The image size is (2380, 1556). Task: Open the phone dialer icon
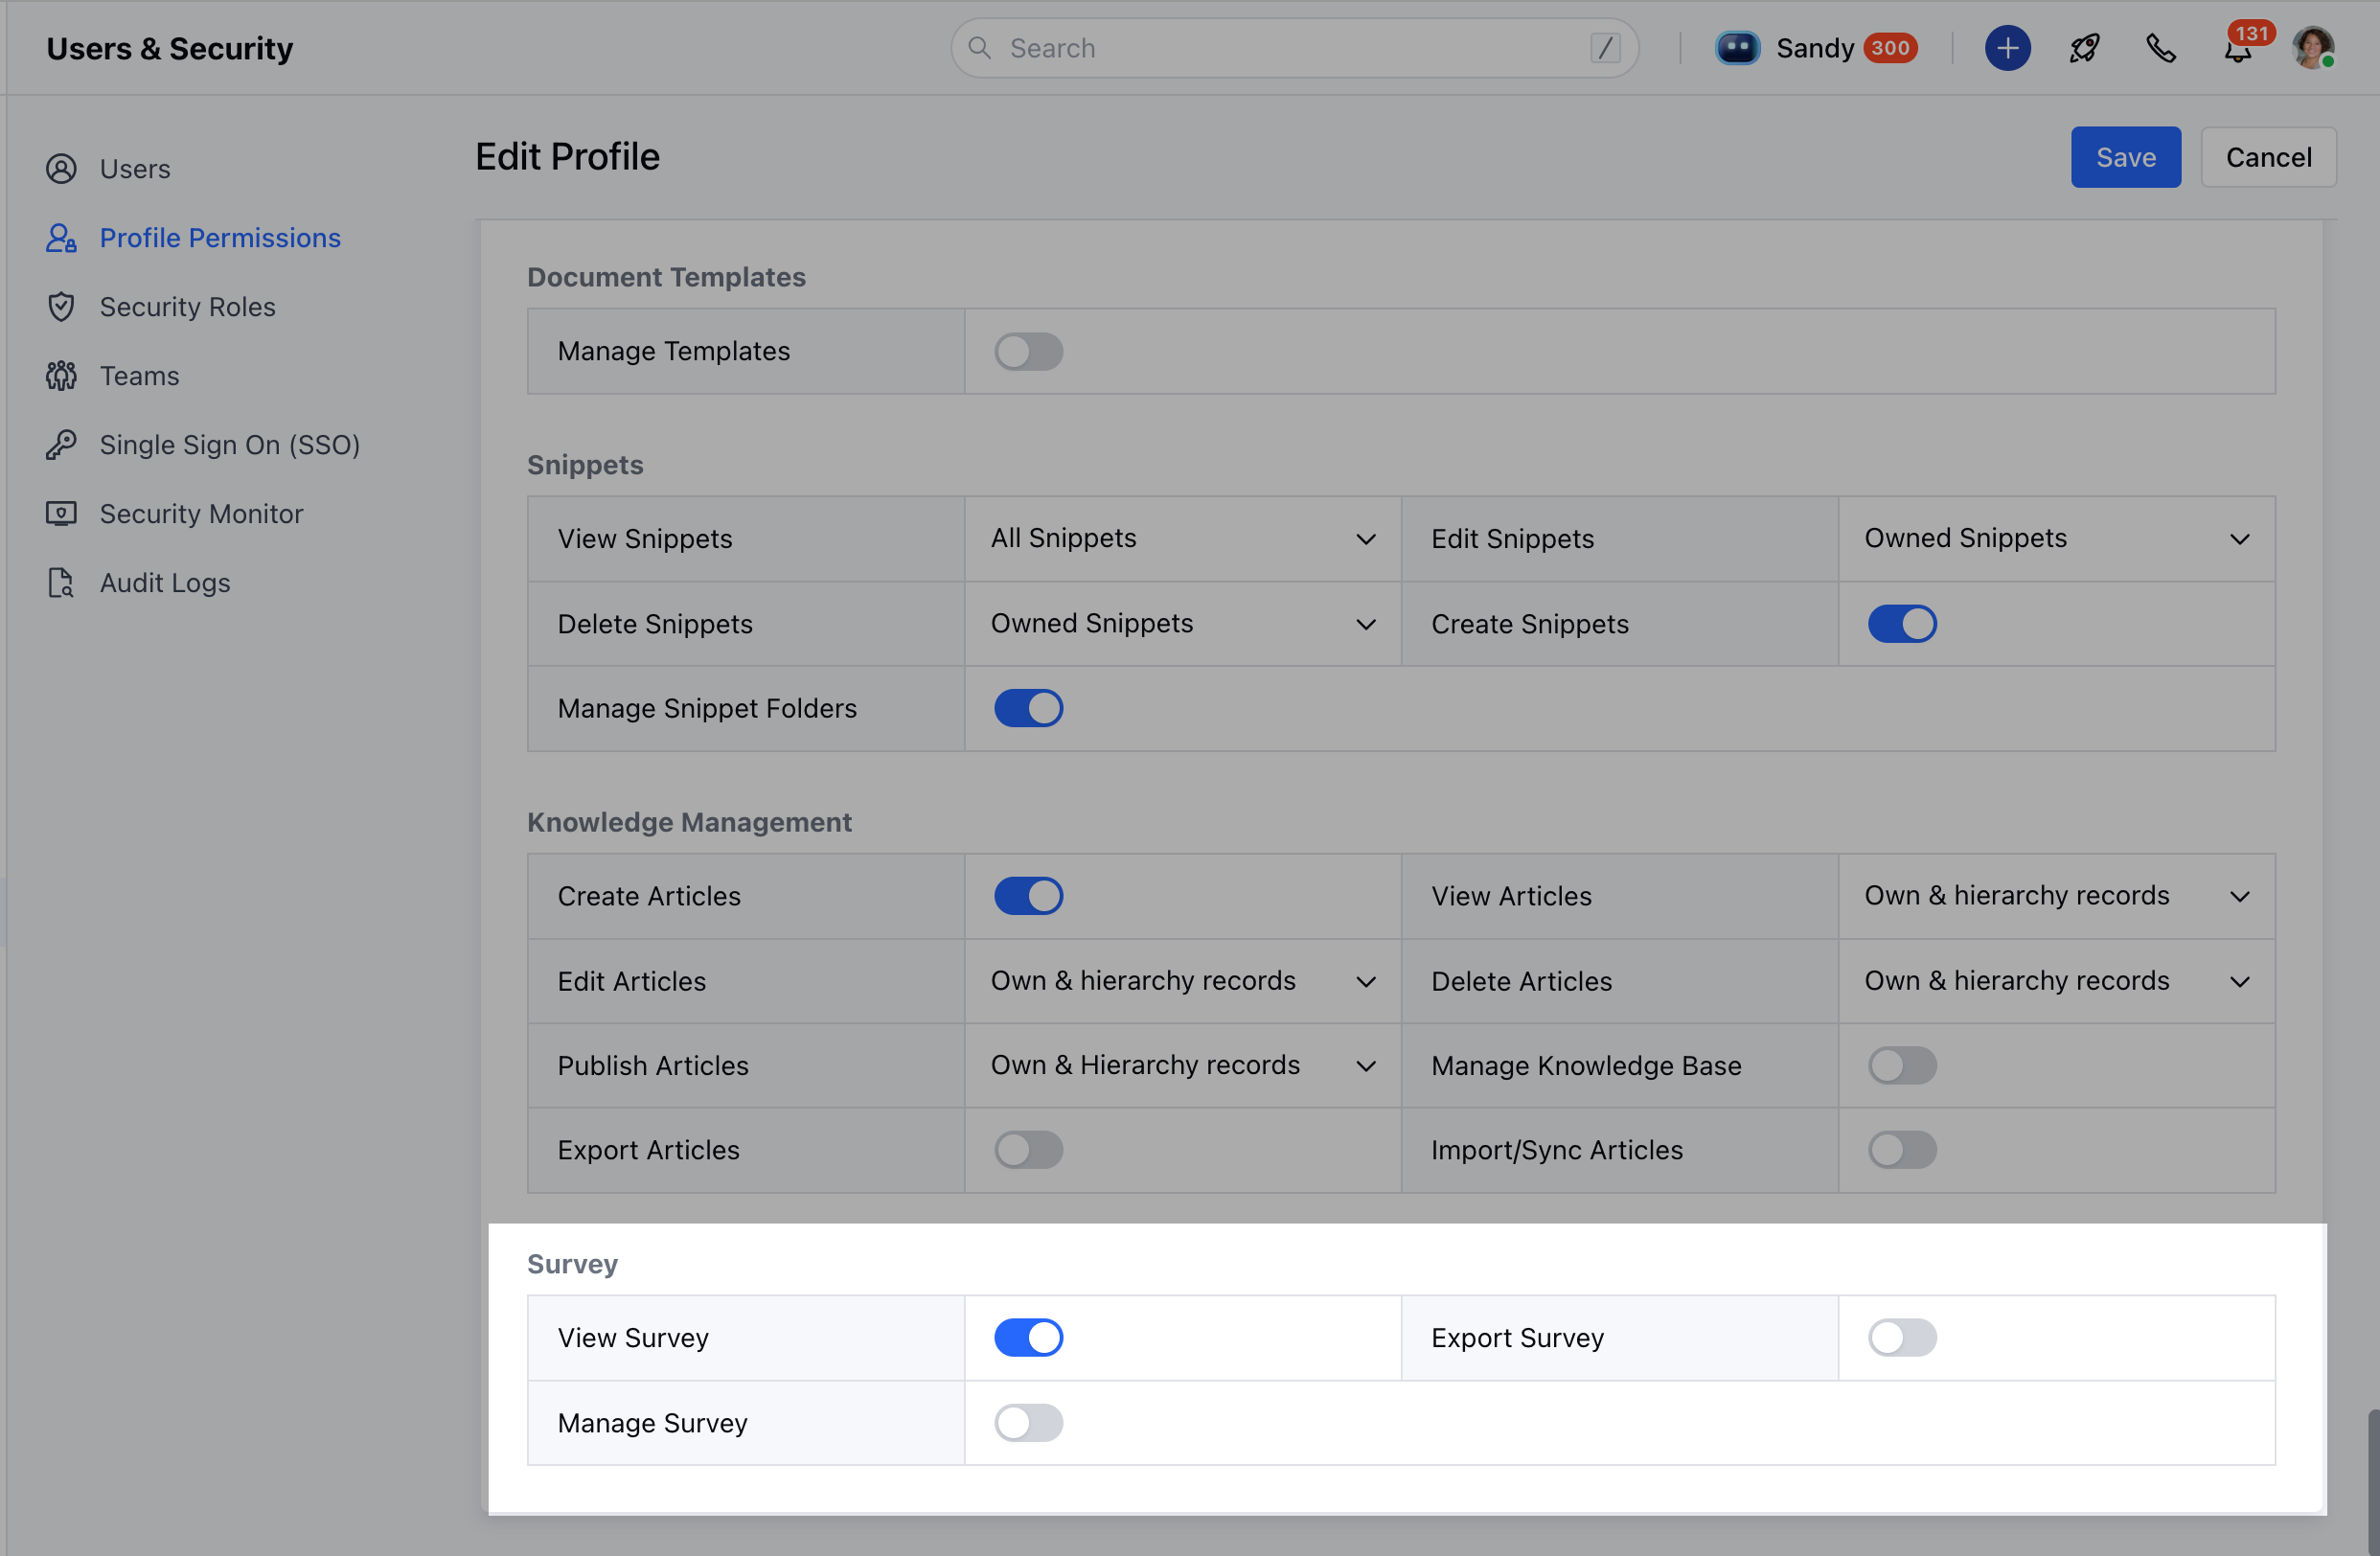pos(2161,47)
